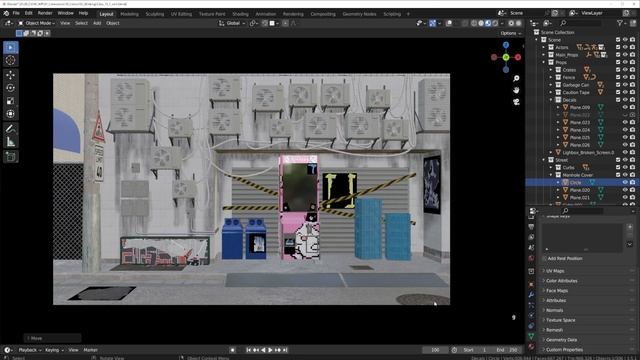The height and width of the screenshot is (360, 640).
Task: Open the File menu
Action: pos(16,13)
